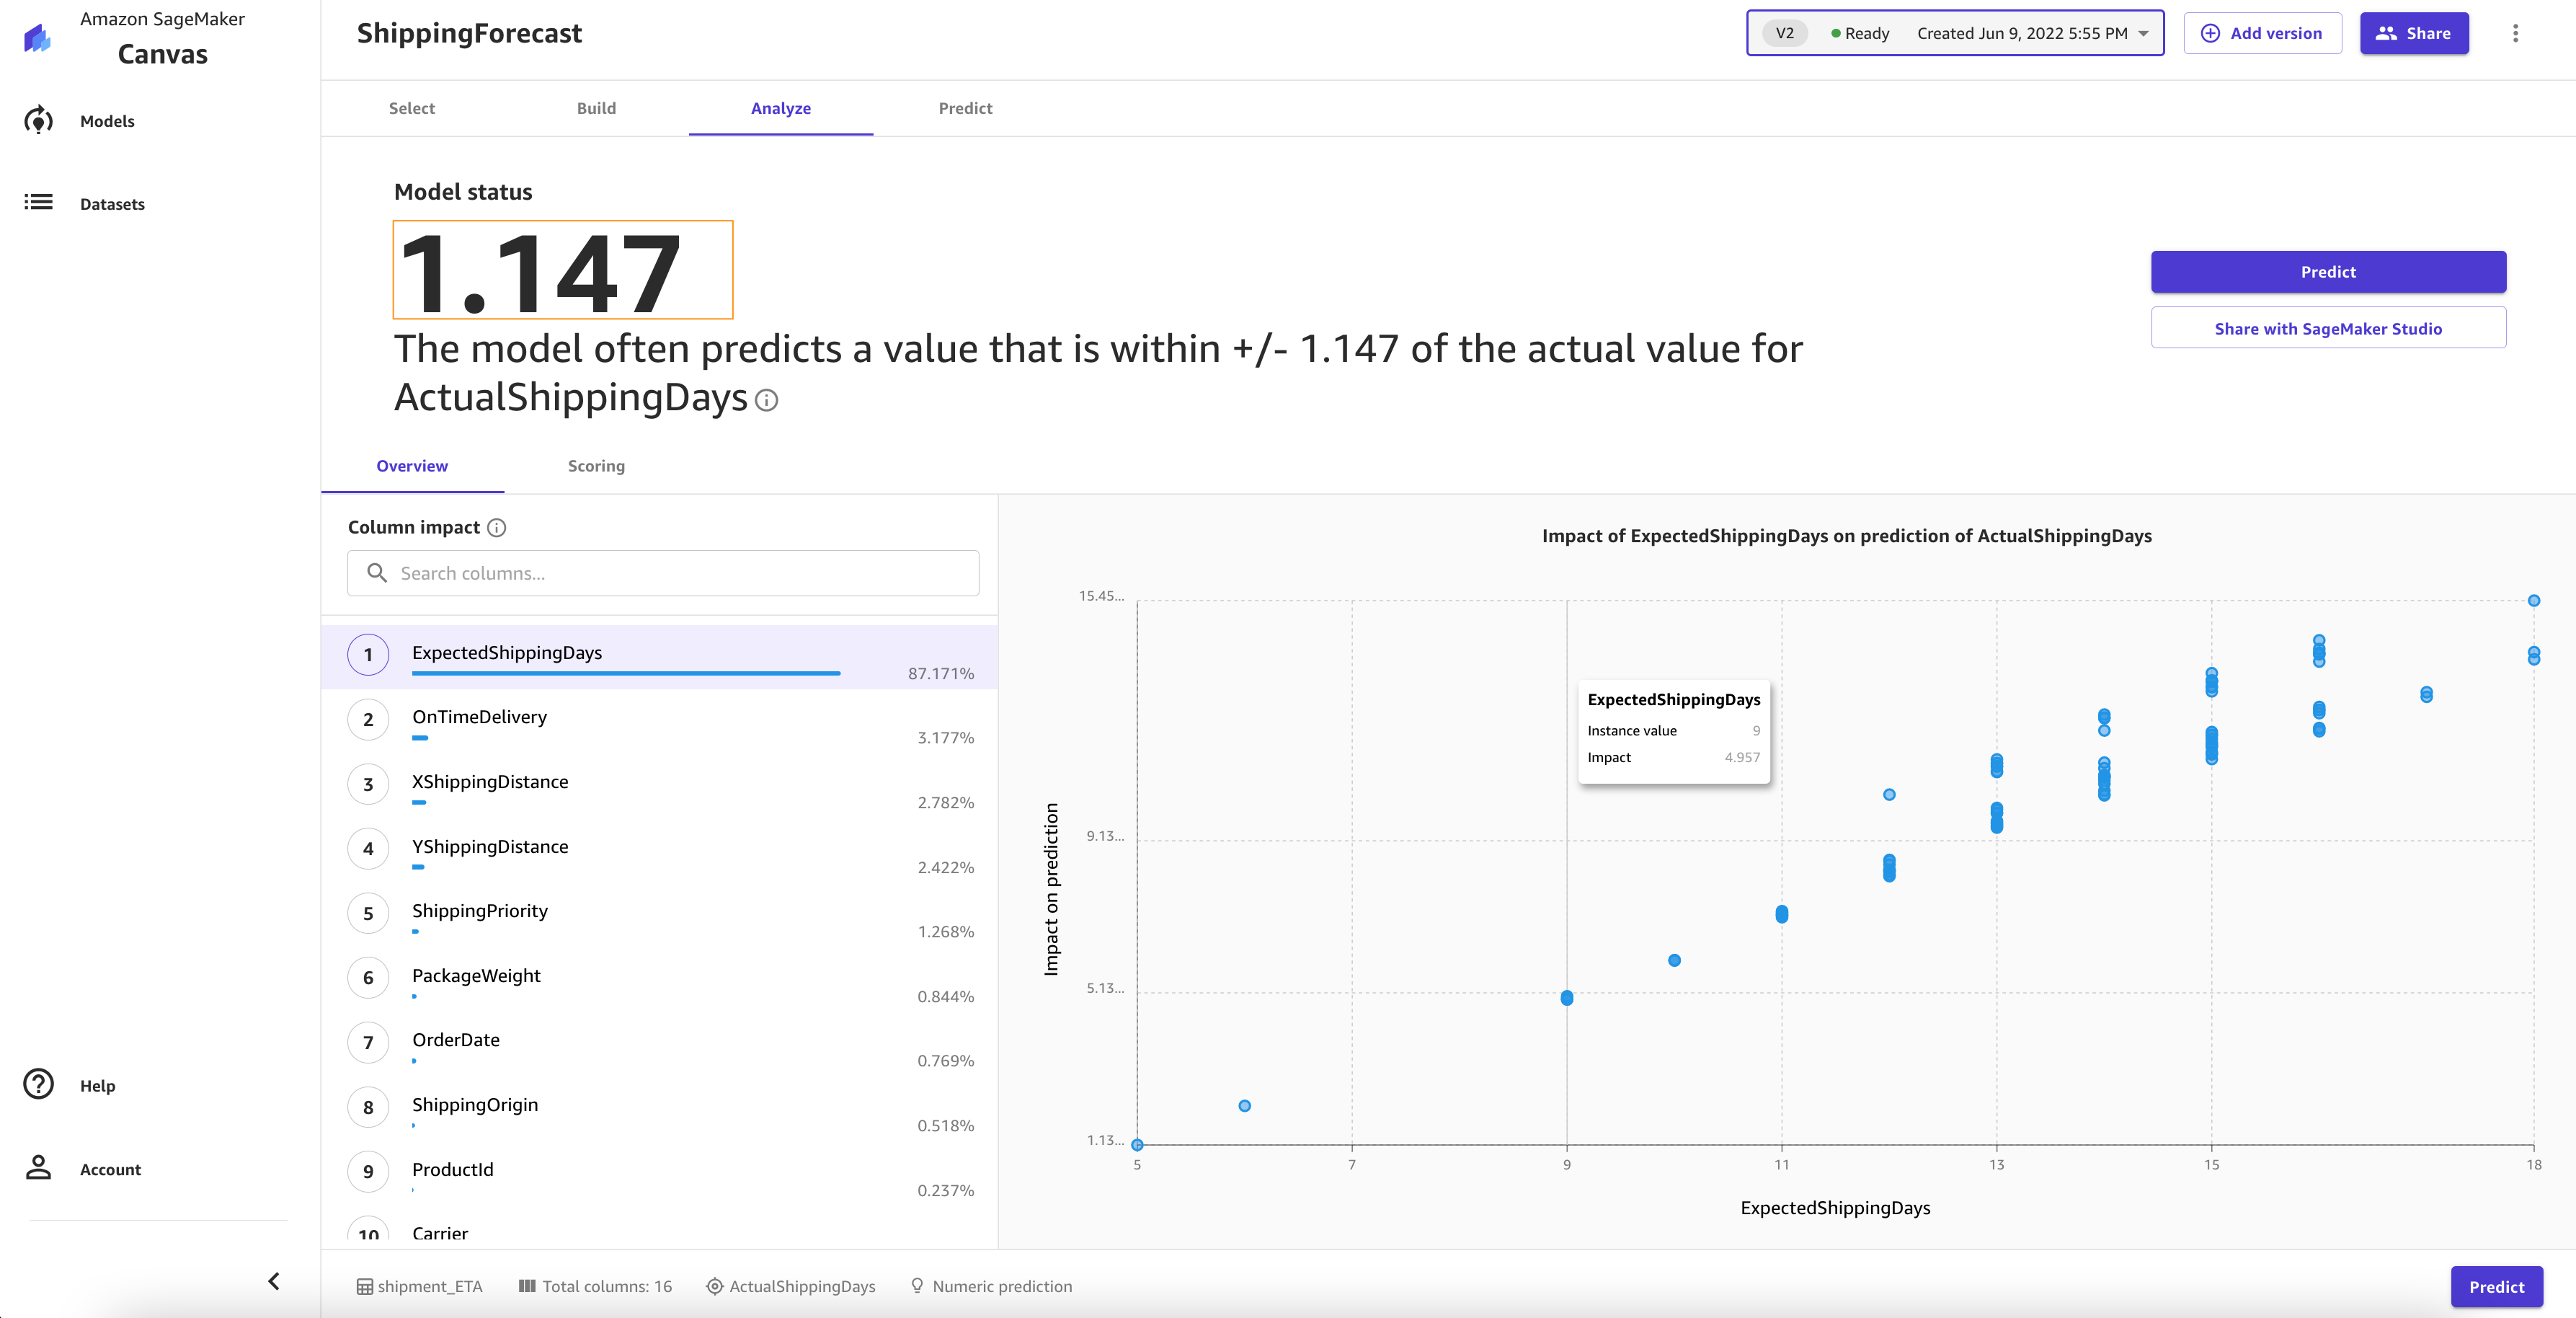Click the SageMaker Canvas logo

pyautogui.click(x=38, y=38)
